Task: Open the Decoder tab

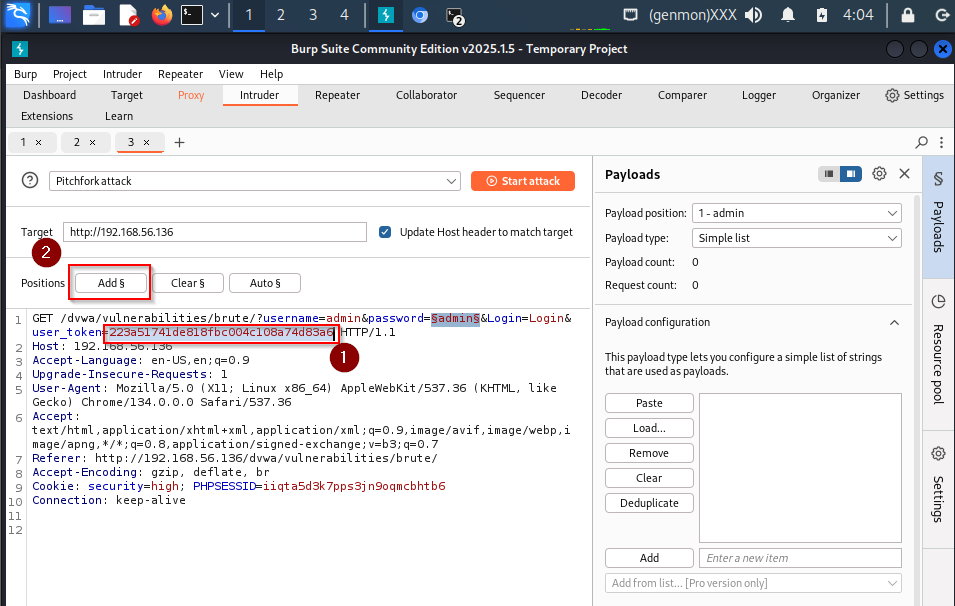Action: 601,95
